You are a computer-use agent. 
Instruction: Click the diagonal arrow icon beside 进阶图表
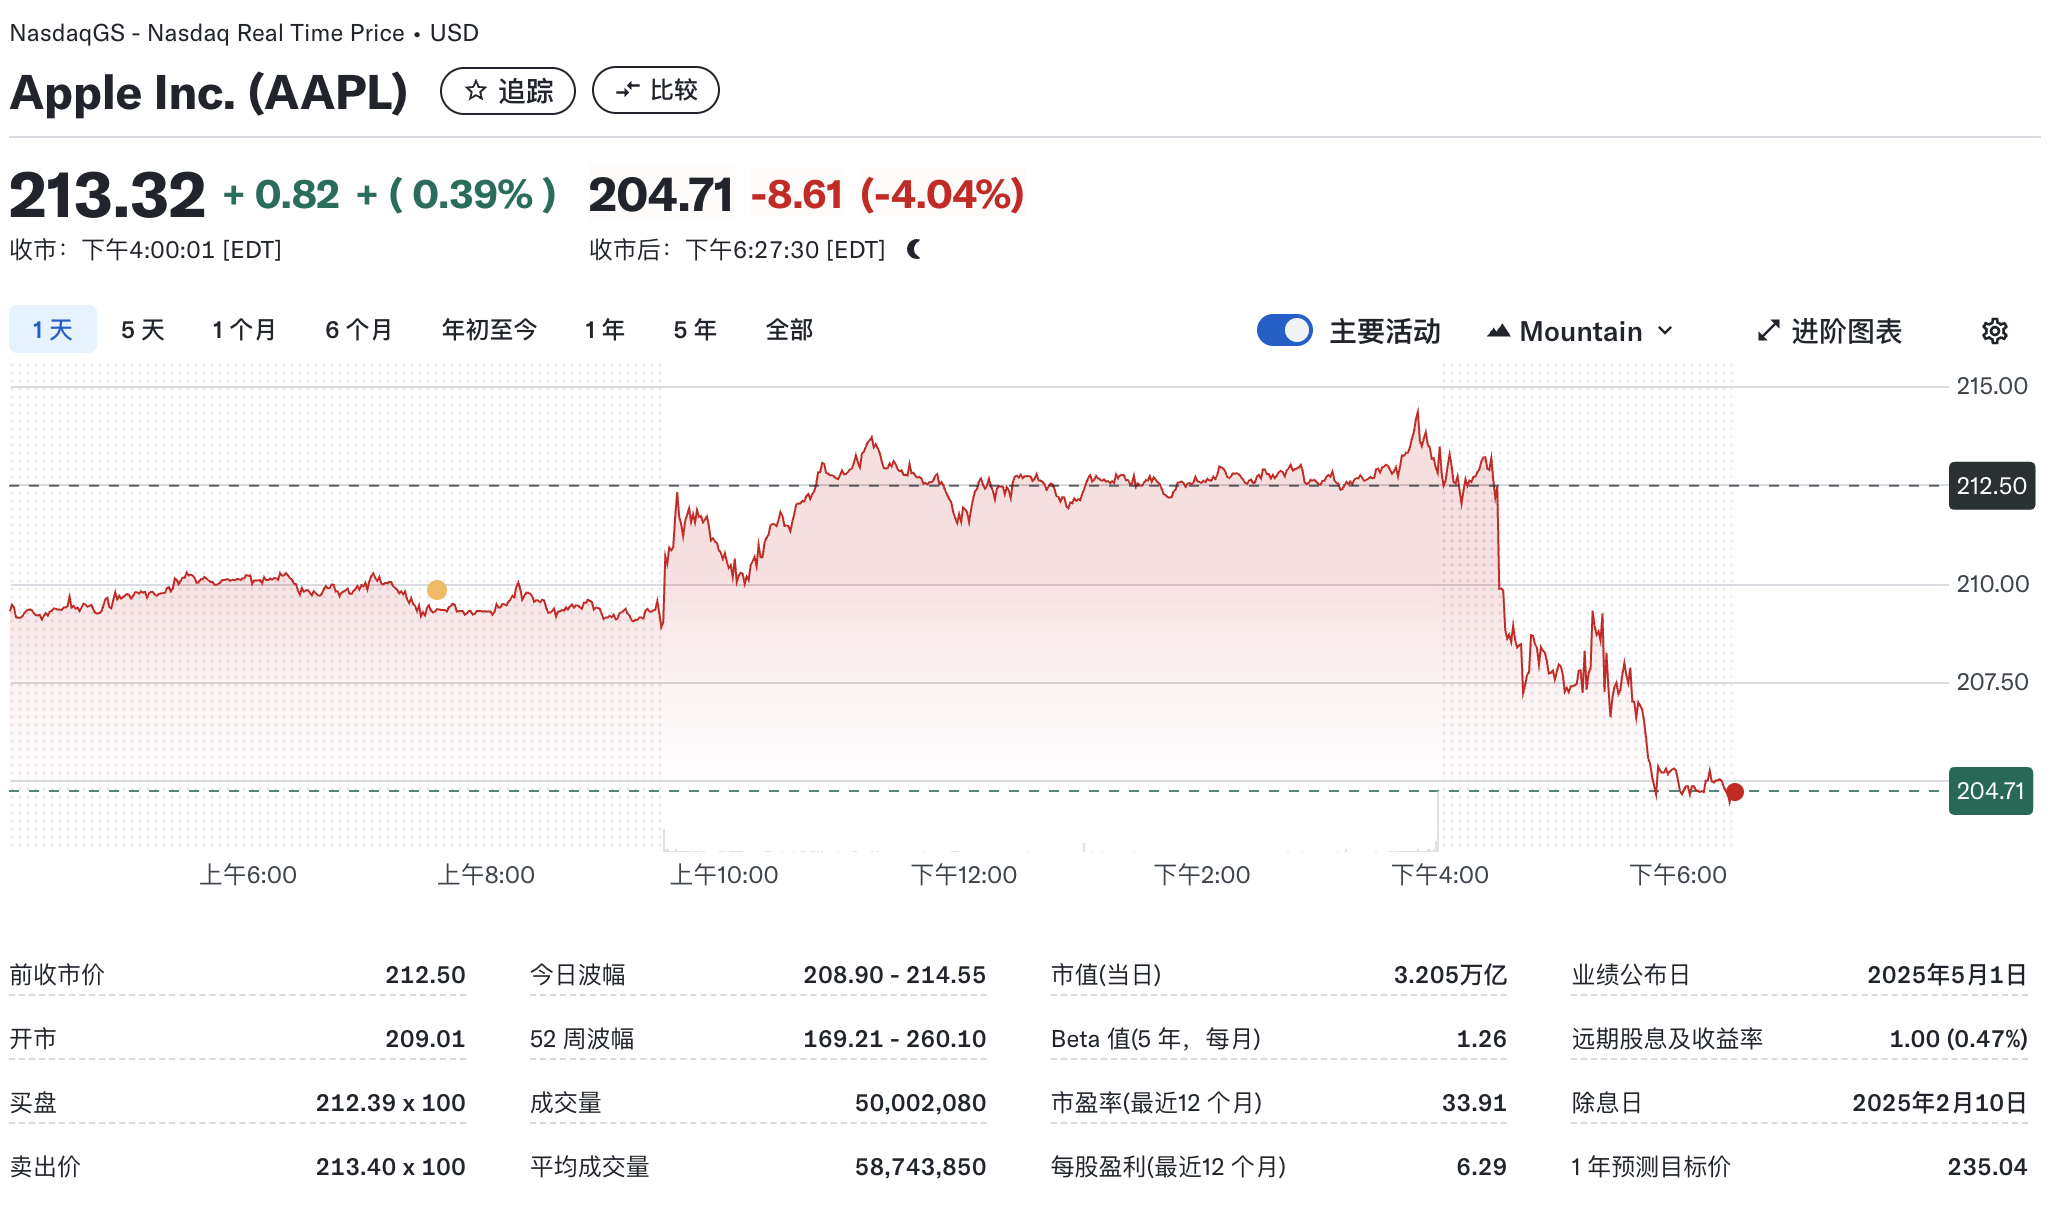[1769, 330]
